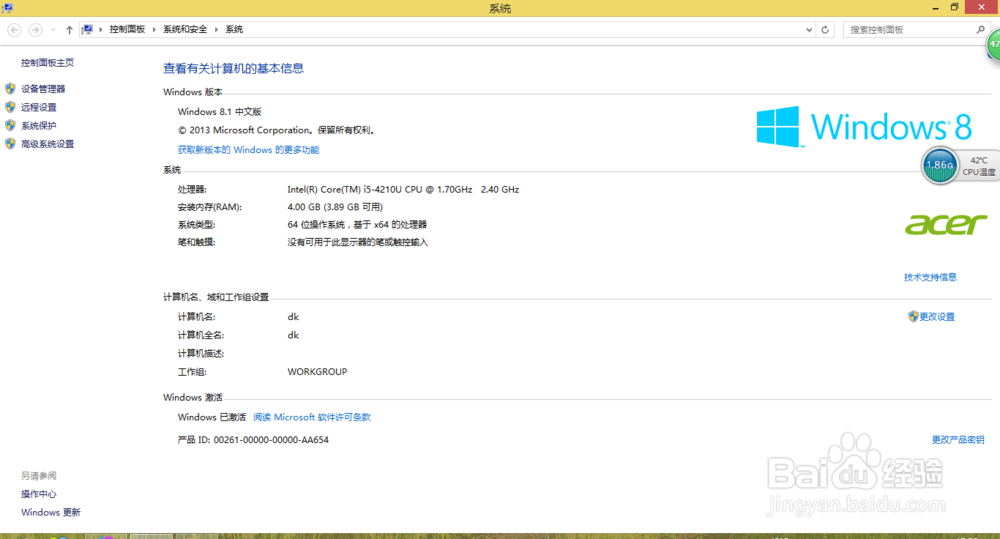The width and height of the screenshot is (1000, 539).
Task: Open 系统保护 from the sidebar
Action: pyautogui.click(x=39, y=126)
